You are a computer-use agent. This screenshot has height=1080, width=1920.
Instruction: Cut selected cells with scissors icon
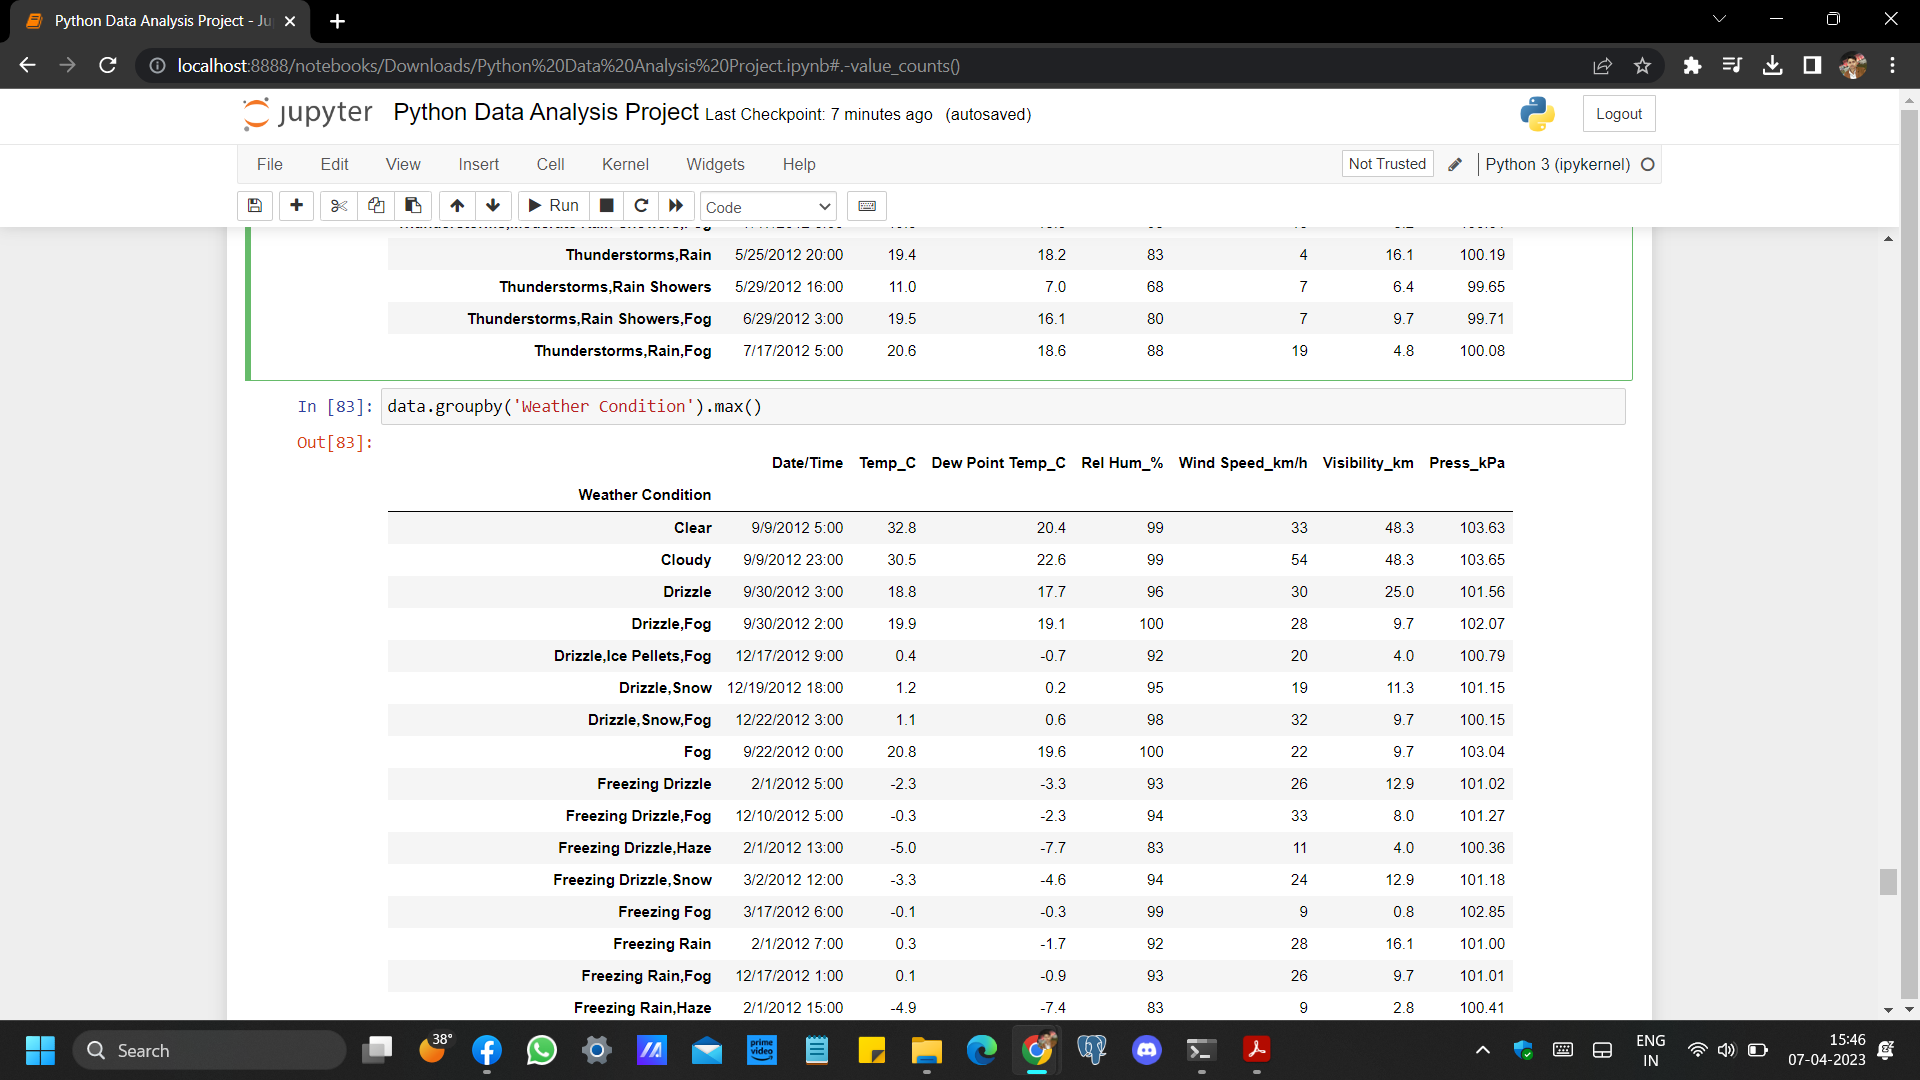(339, 206)
